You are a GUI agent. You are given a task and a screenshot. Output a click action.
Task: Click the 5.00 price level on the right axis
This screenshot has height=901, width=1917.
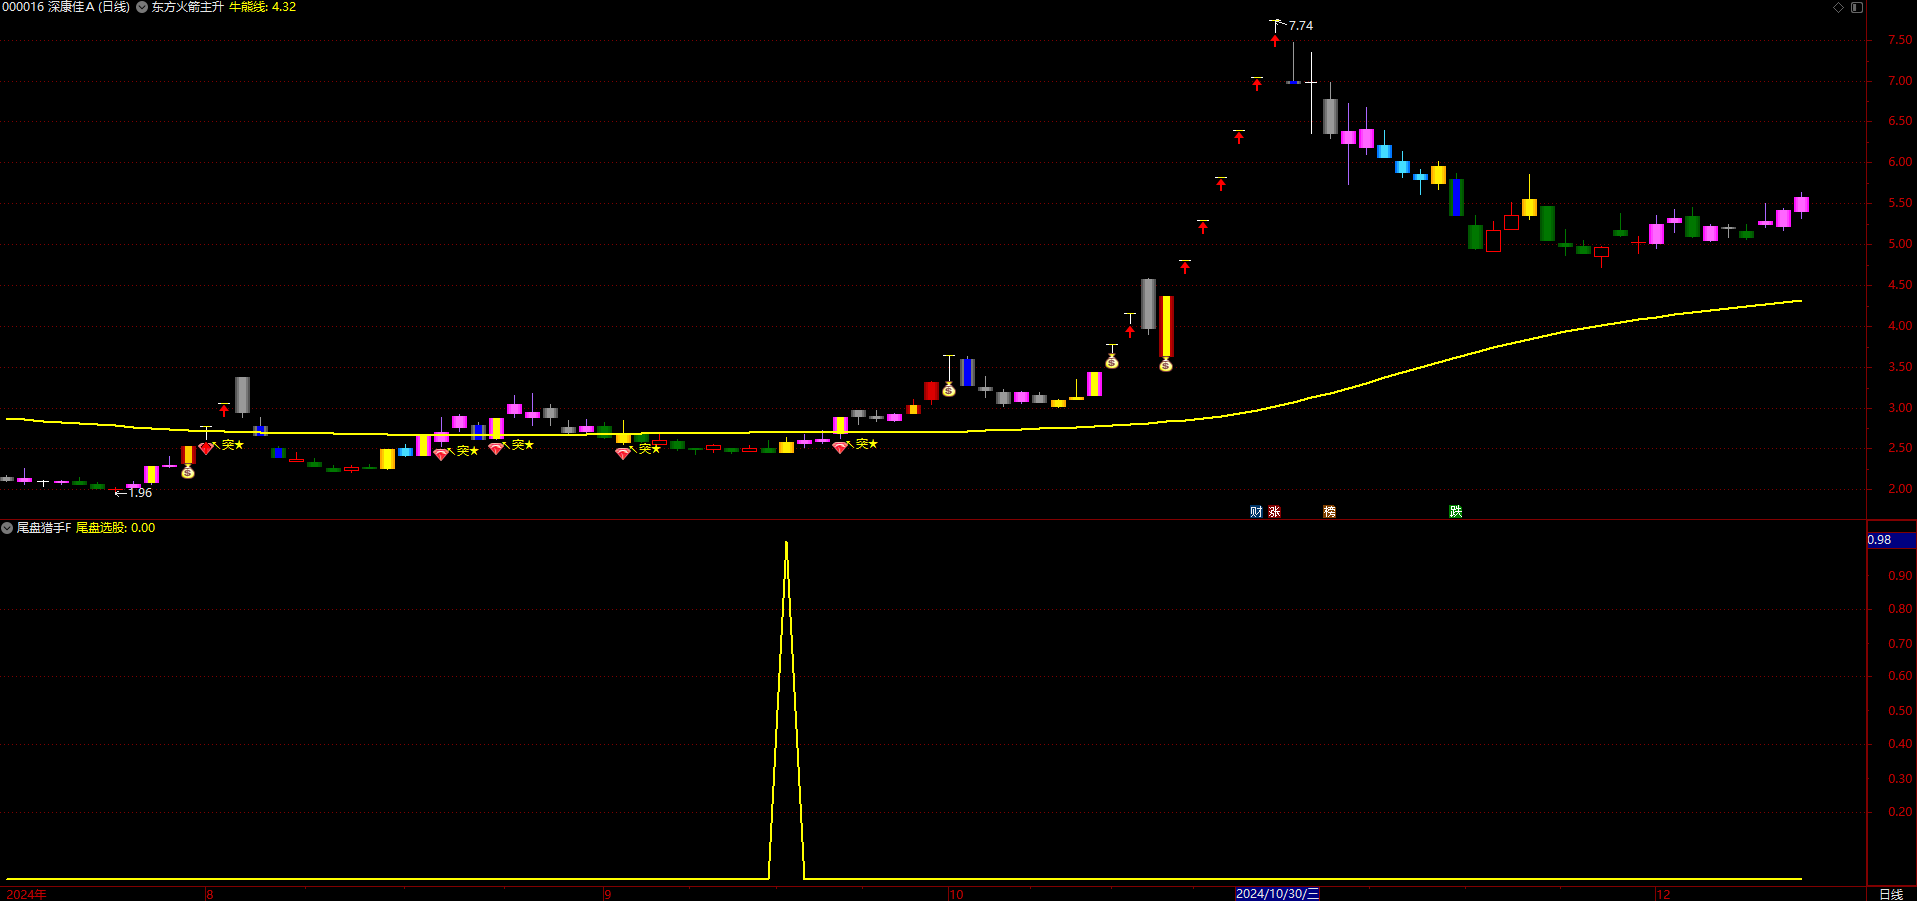(x=1899, y=244)
